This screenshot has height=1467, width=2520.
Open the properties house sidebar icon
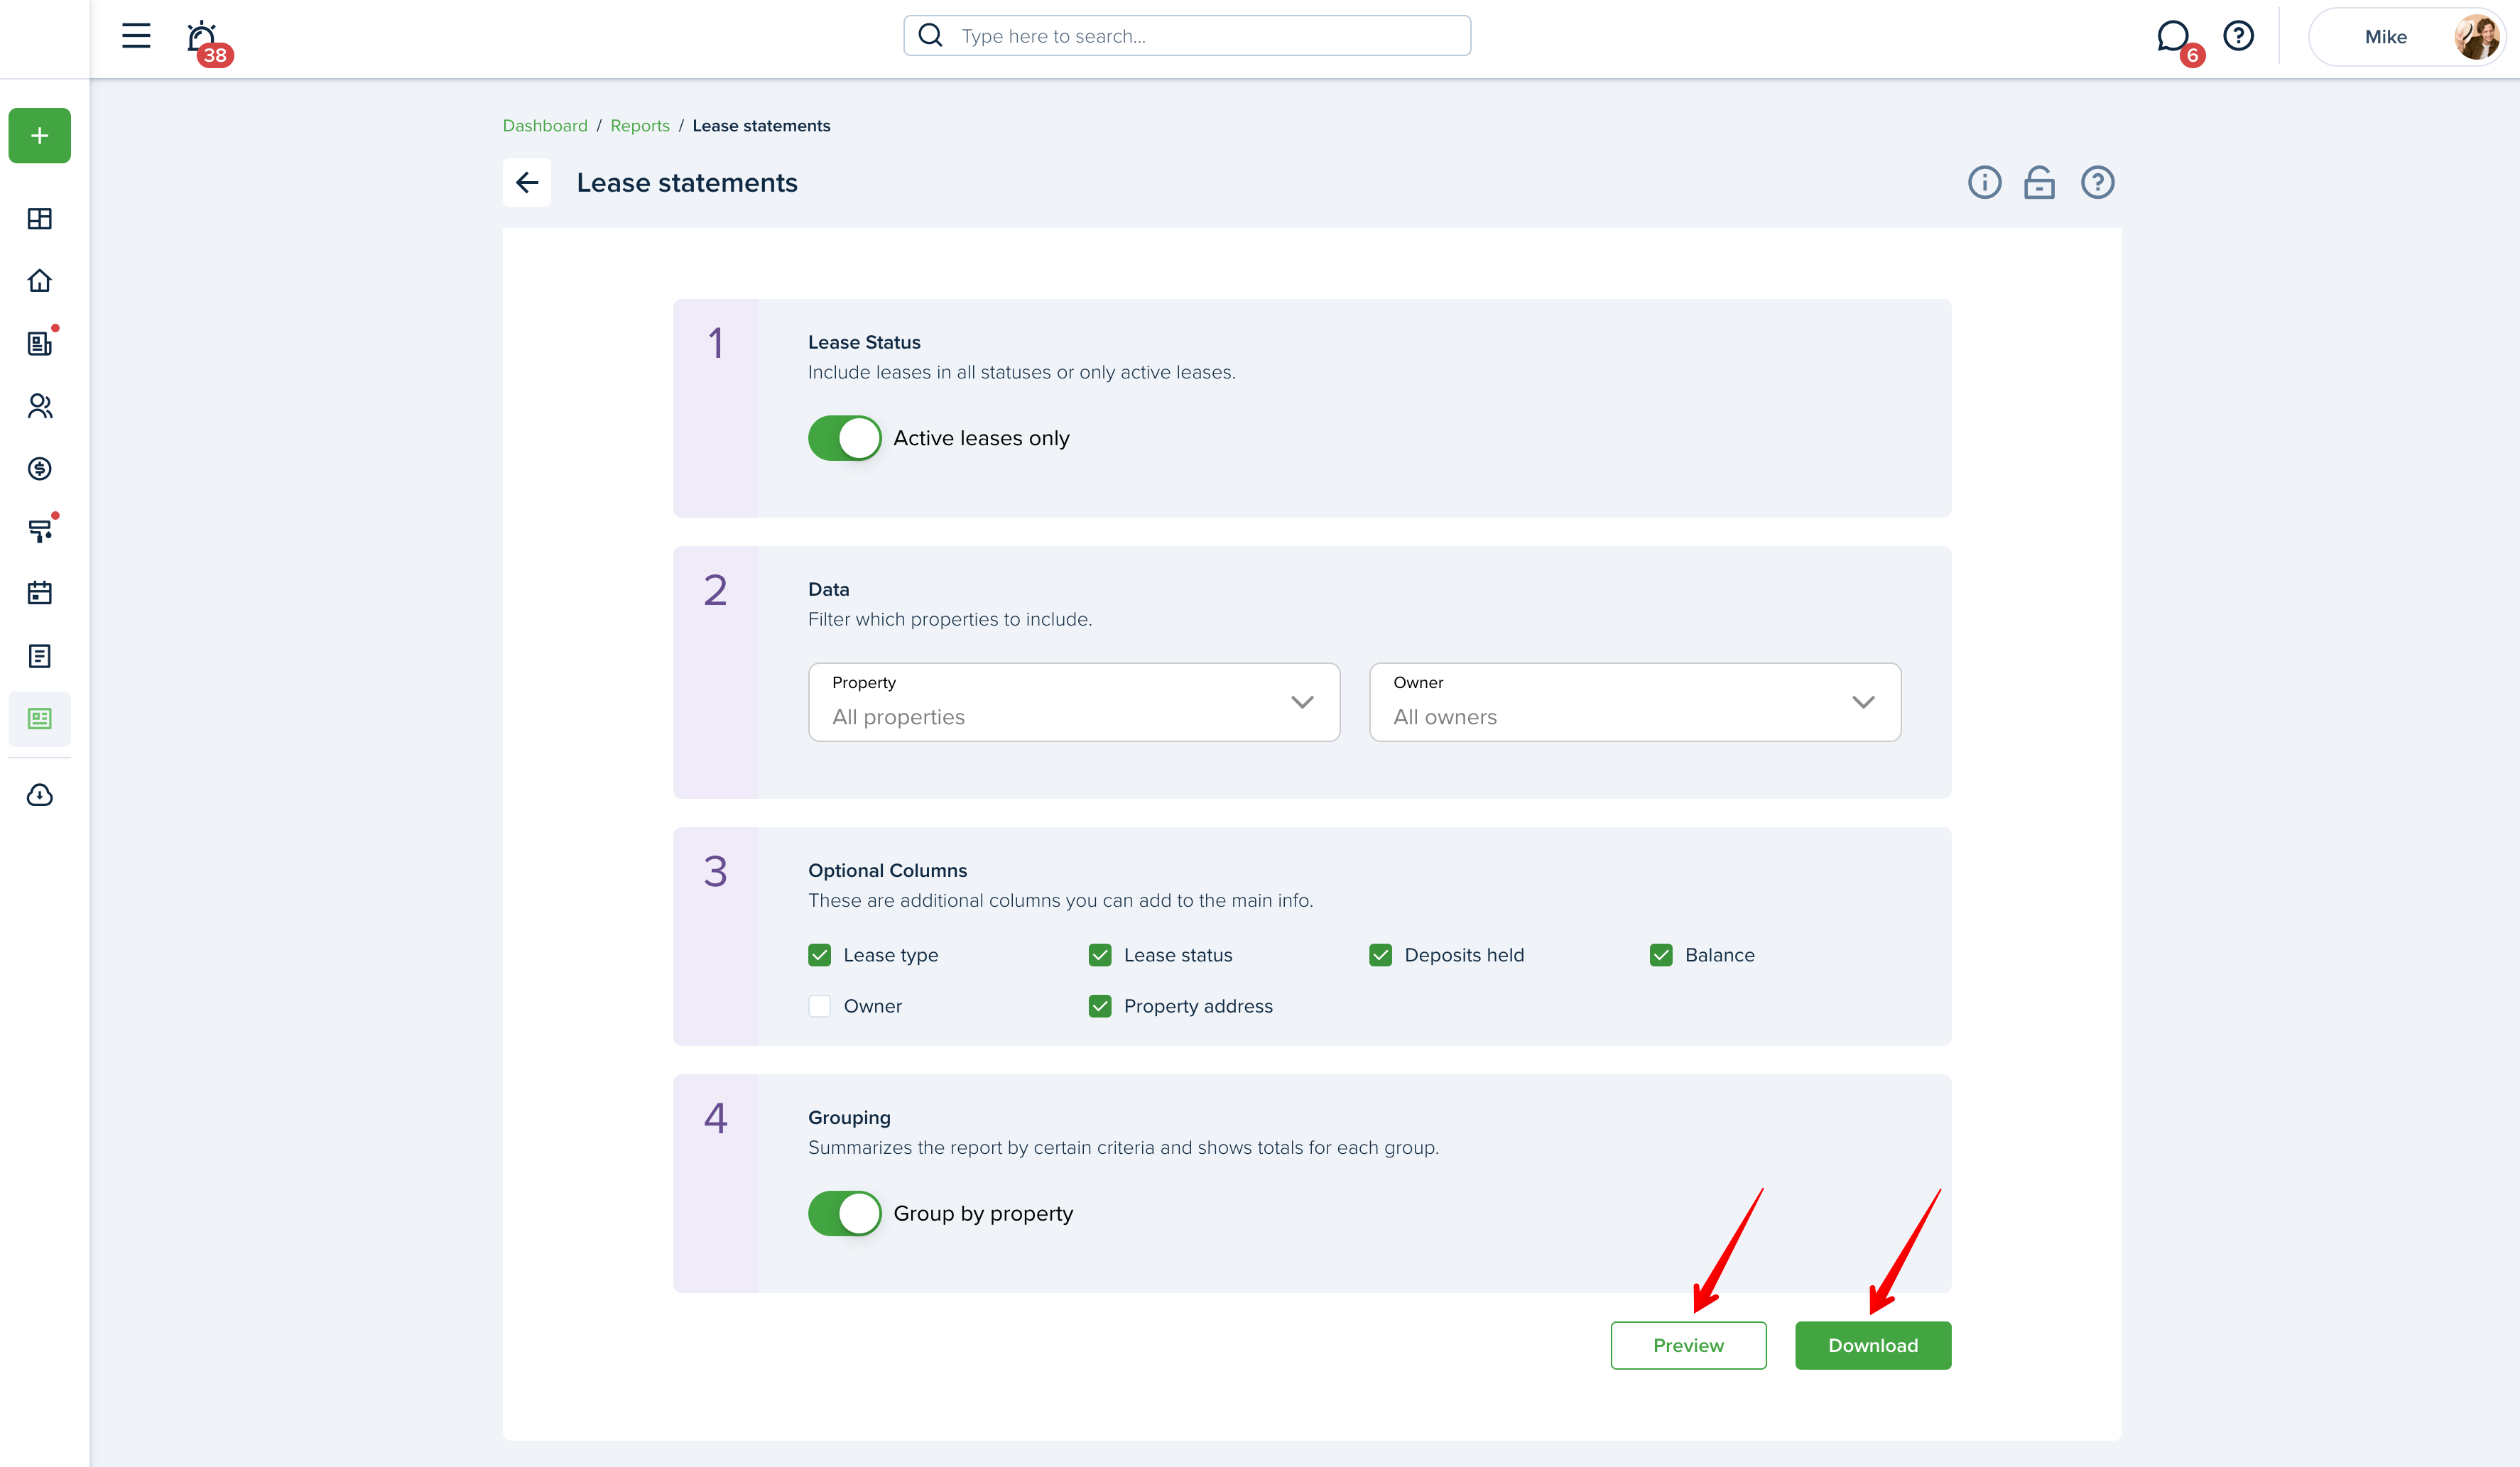click(x=40, y=280)
